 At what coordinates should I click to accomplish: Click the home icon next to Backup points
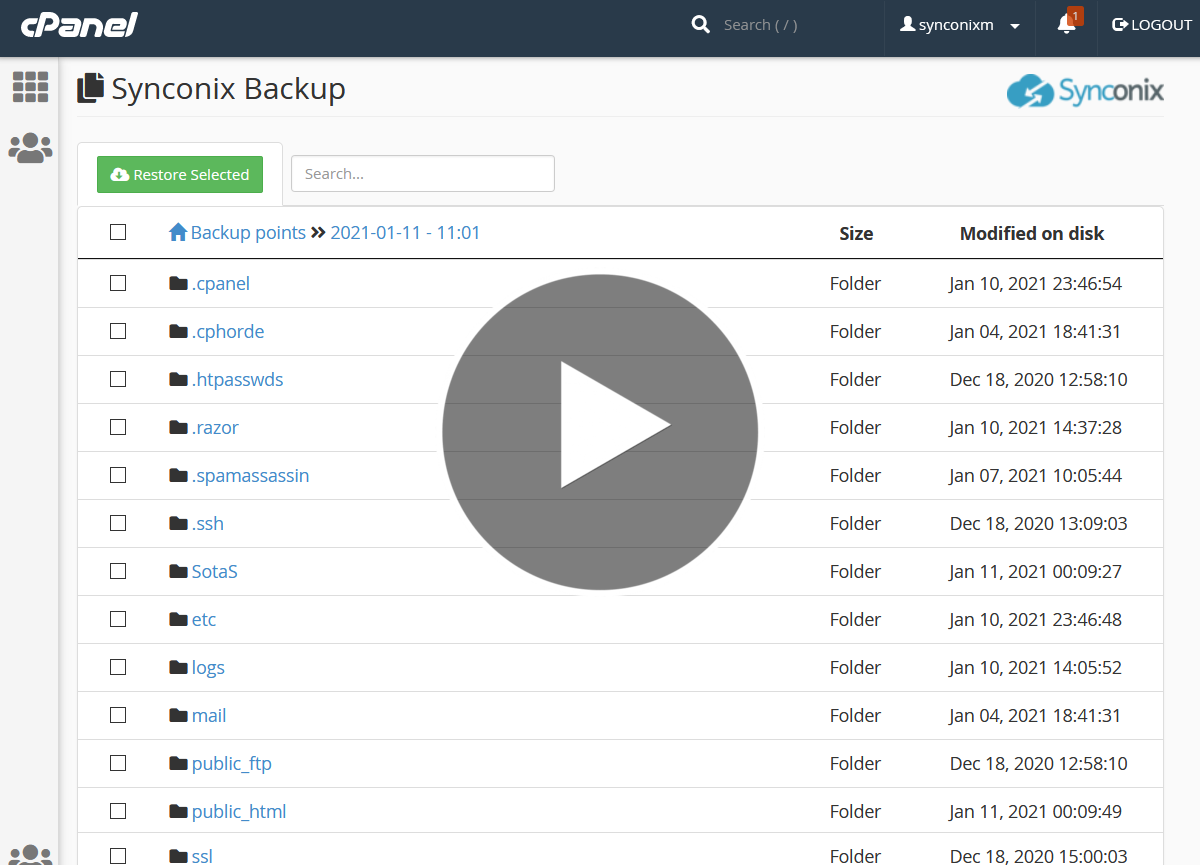click(177, 232)
